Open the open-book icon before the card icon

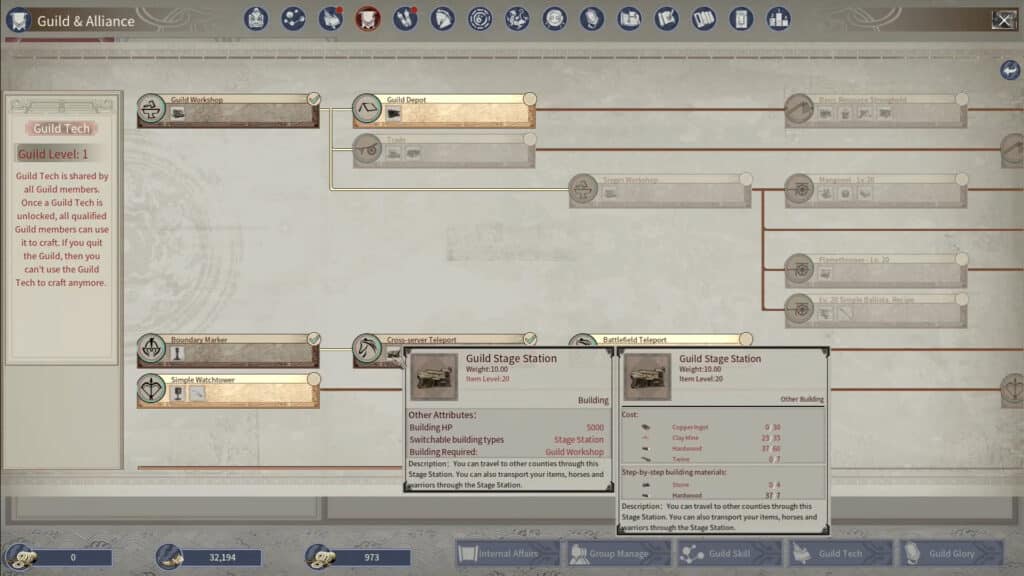[x=703, y=19]
